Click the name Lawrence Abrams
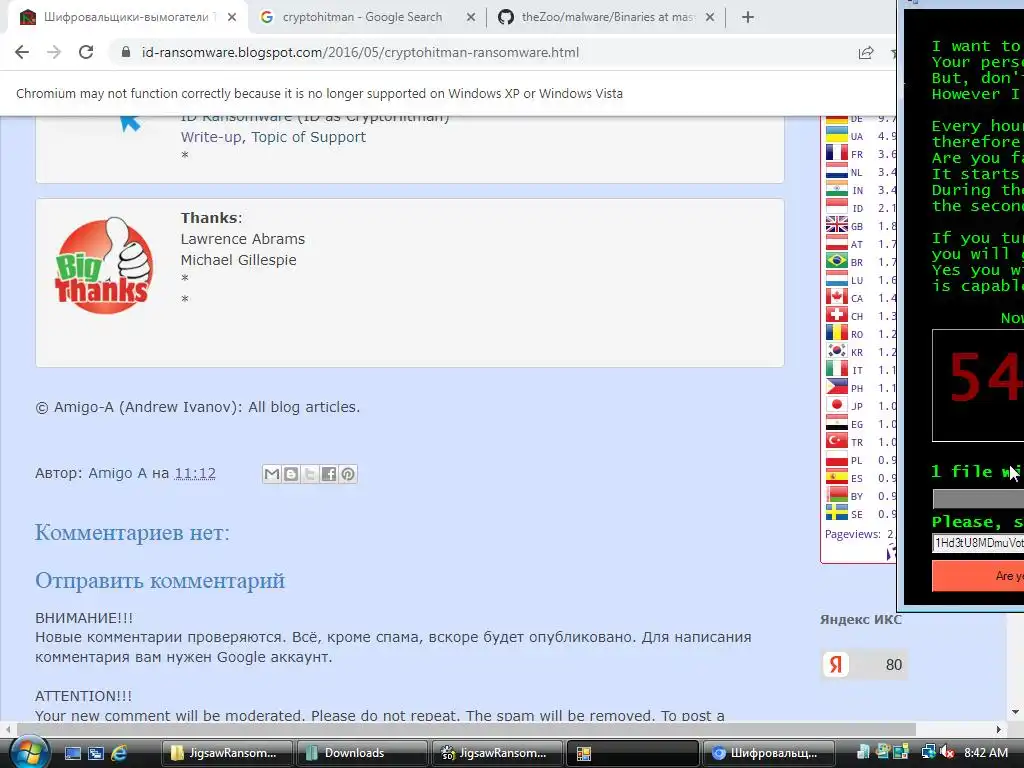This screenshot has height=768, width=1024. 242,239
